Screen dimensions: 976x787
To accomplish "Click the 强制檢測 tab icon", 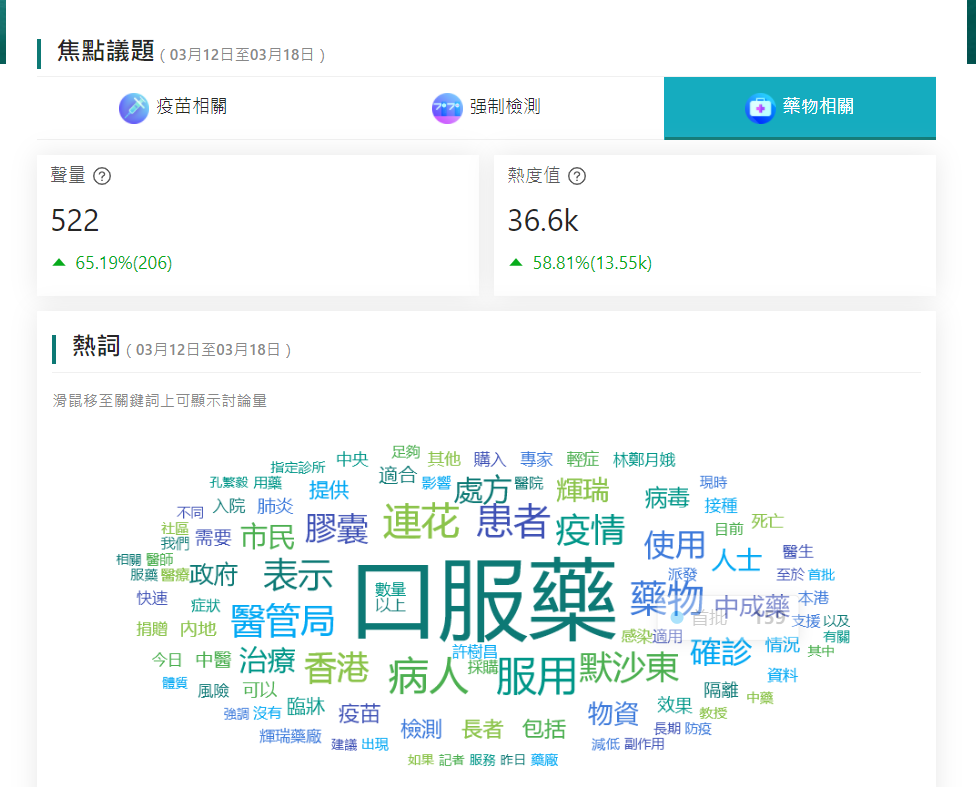I will [447, 108].
